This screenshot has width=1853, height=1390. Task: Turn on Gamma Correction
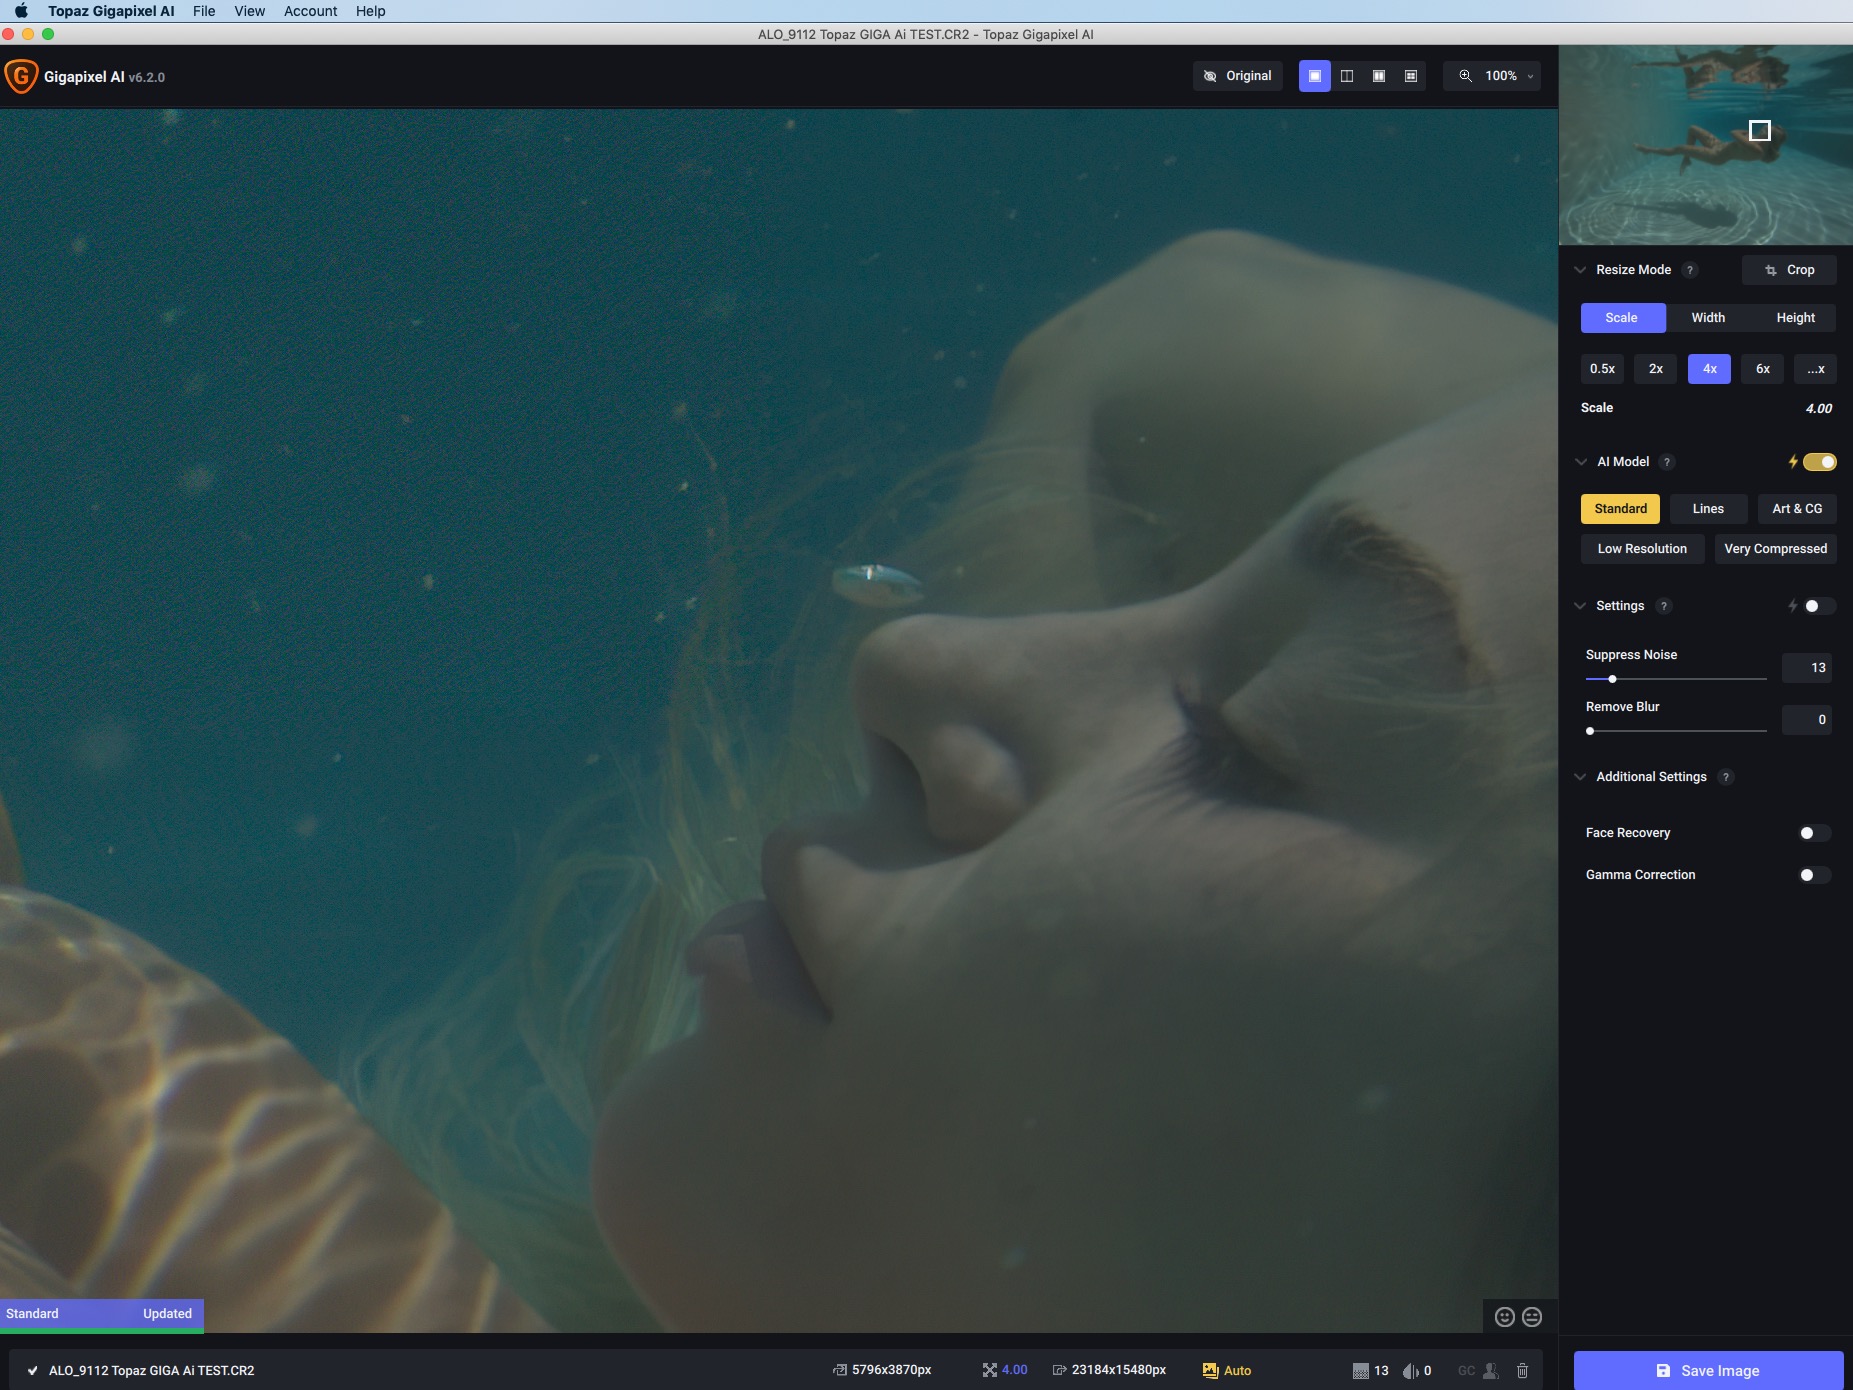[x=1813, y=875]
